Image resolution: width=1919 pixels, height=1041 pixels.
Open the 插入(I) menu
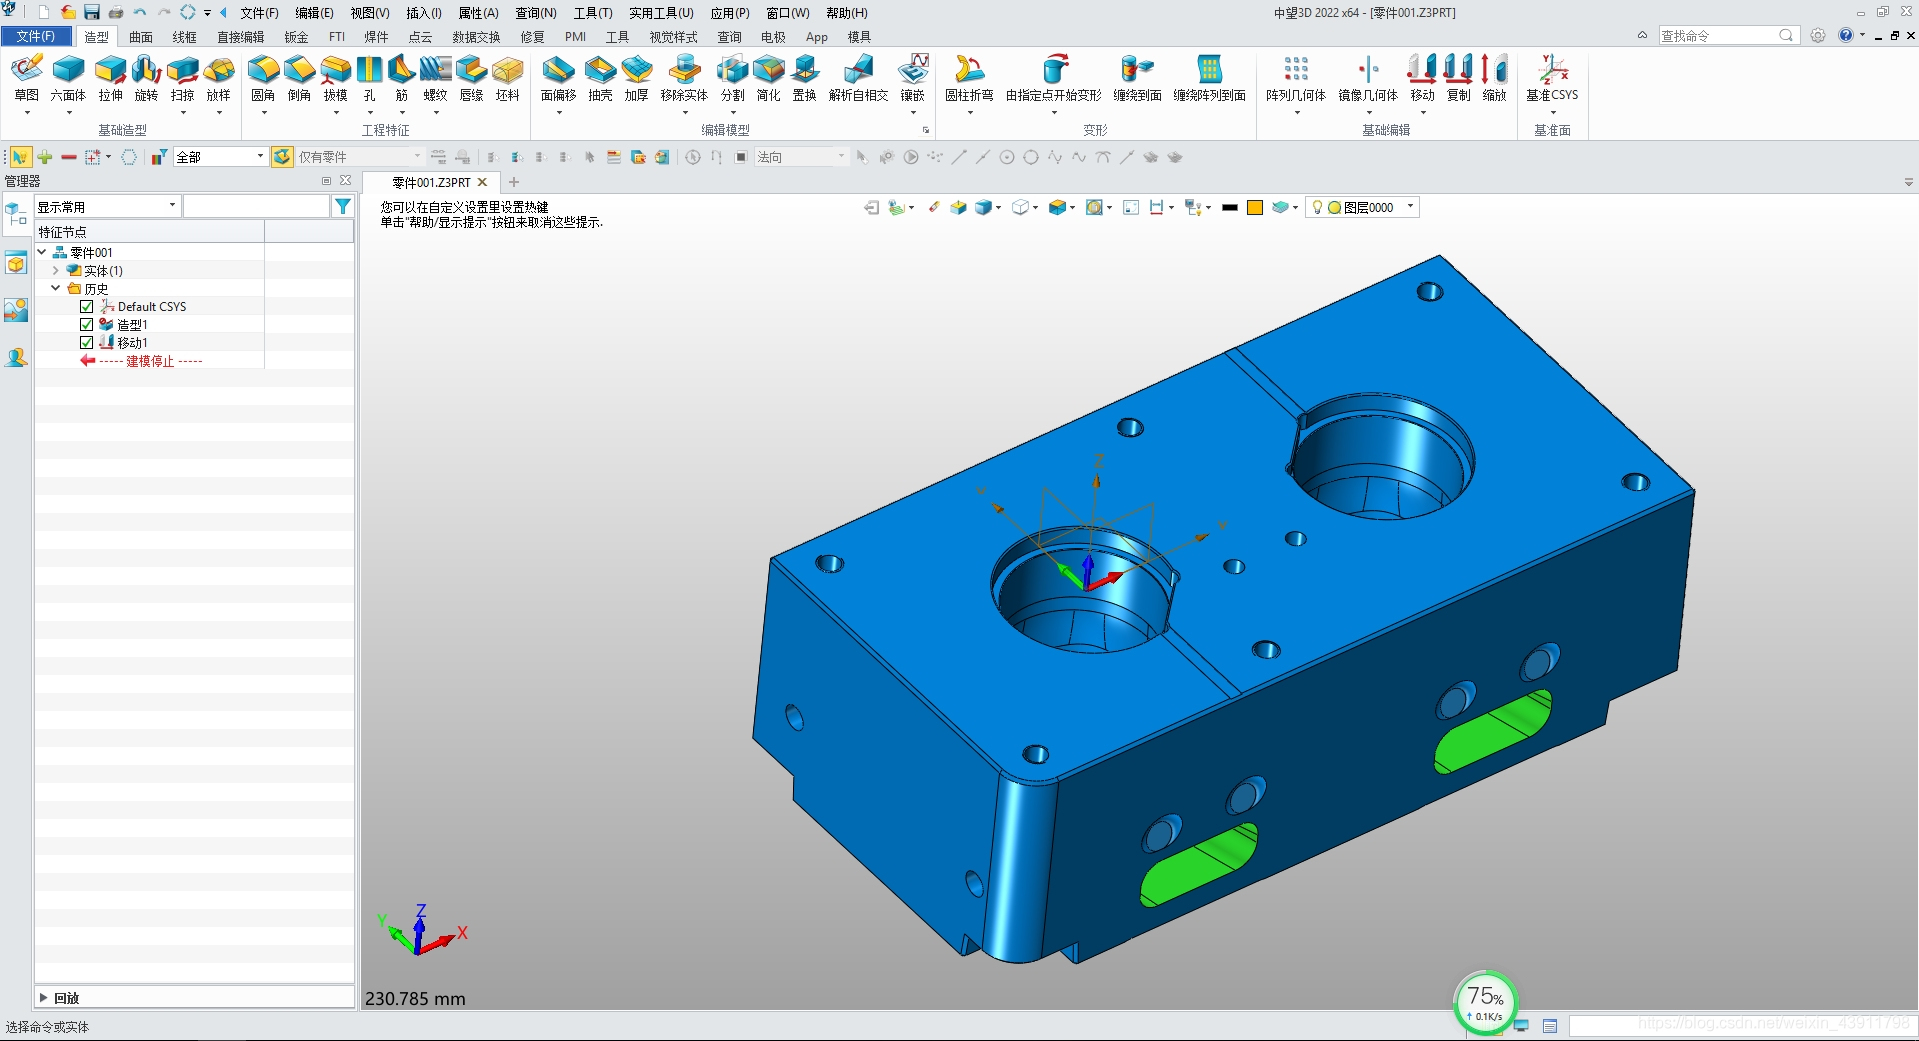coord(421,13)
